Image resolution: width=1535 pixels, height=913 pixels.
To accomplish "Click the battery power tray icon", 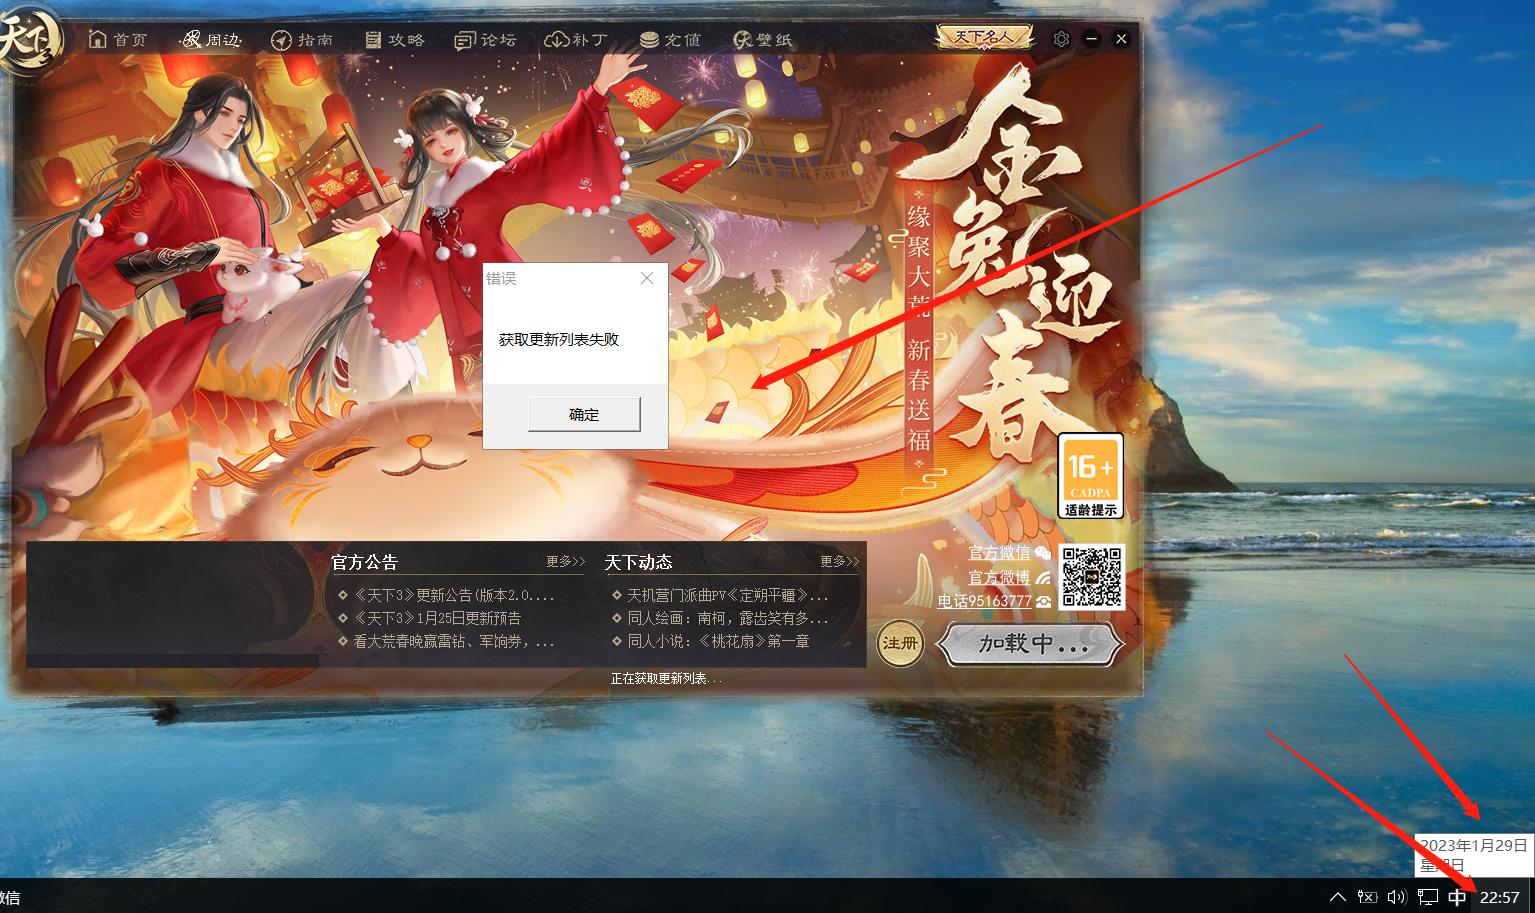I will 1367,897.
